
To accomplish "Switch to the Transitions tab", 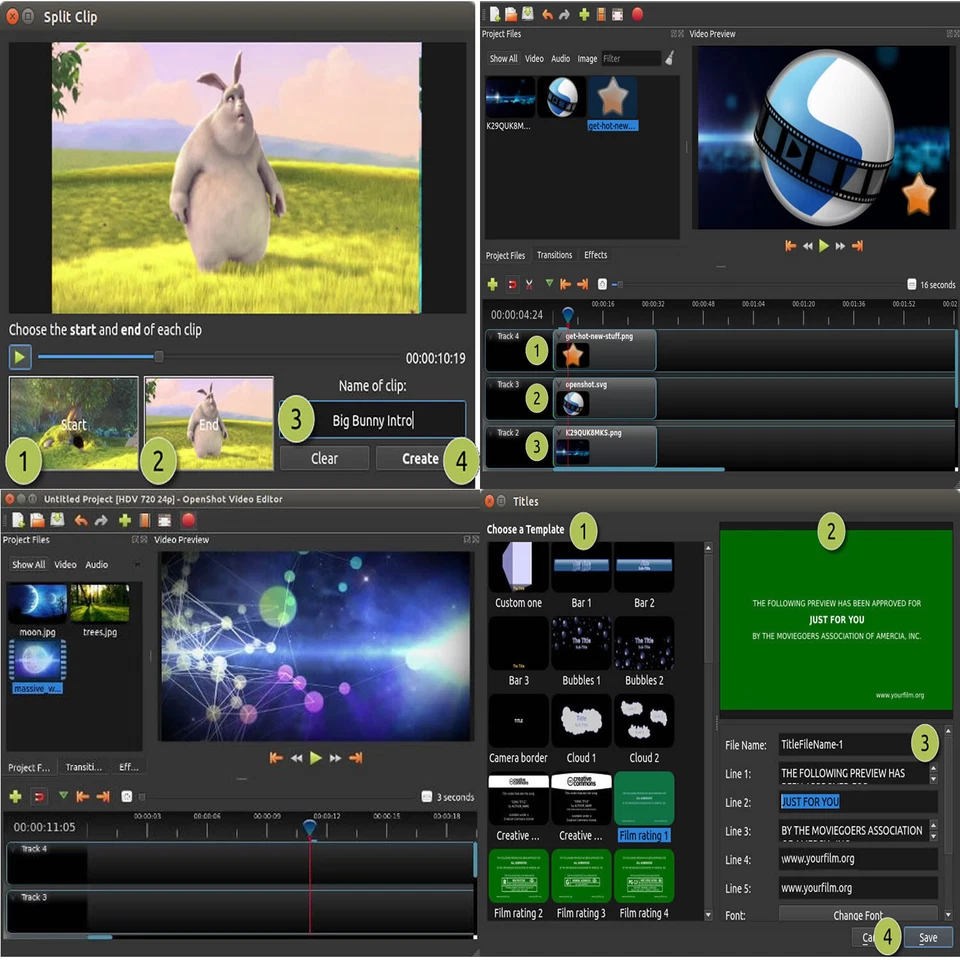I will tap(554, 255).
